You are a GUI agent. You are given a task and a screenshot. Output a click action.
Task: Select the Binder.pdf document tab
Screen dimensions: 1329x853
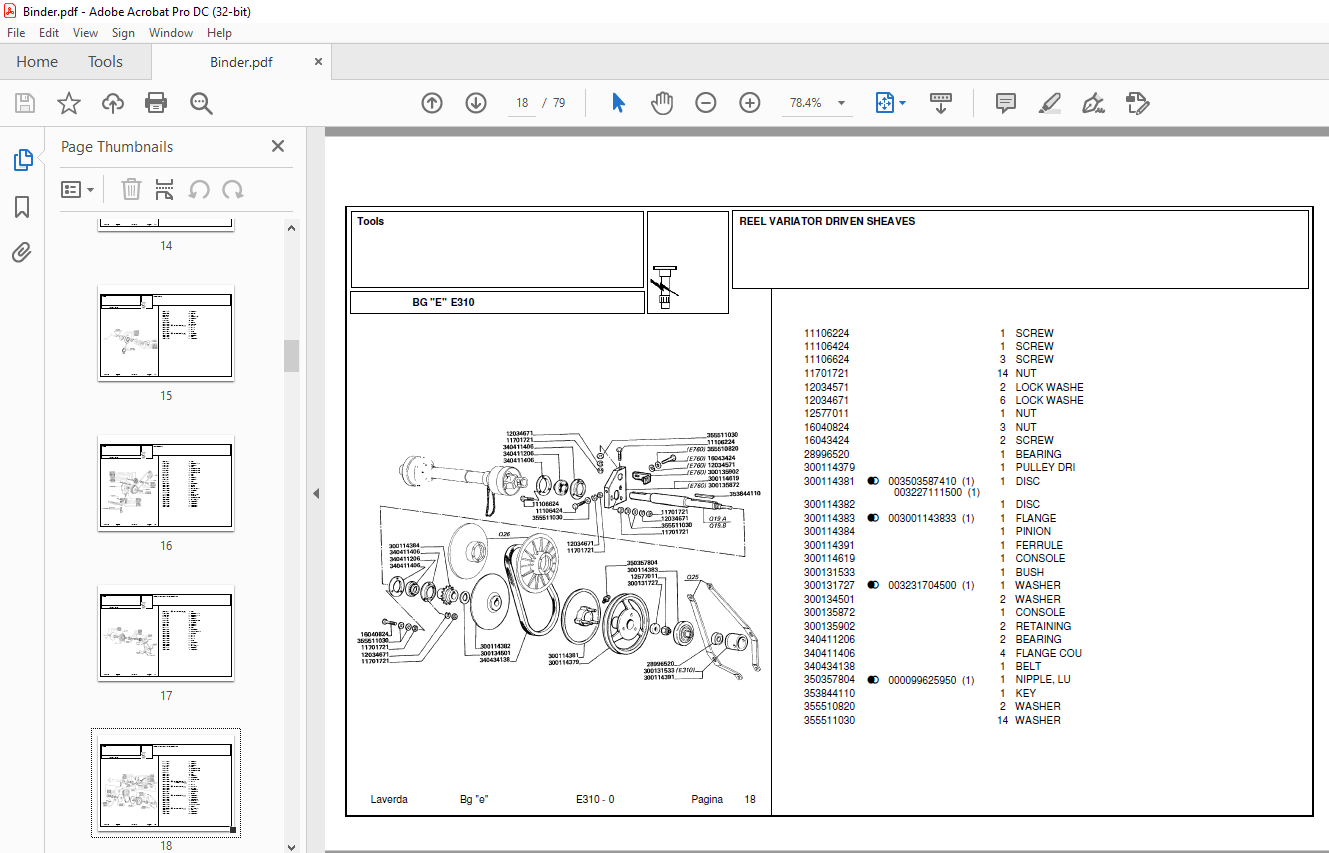(241, 62)
